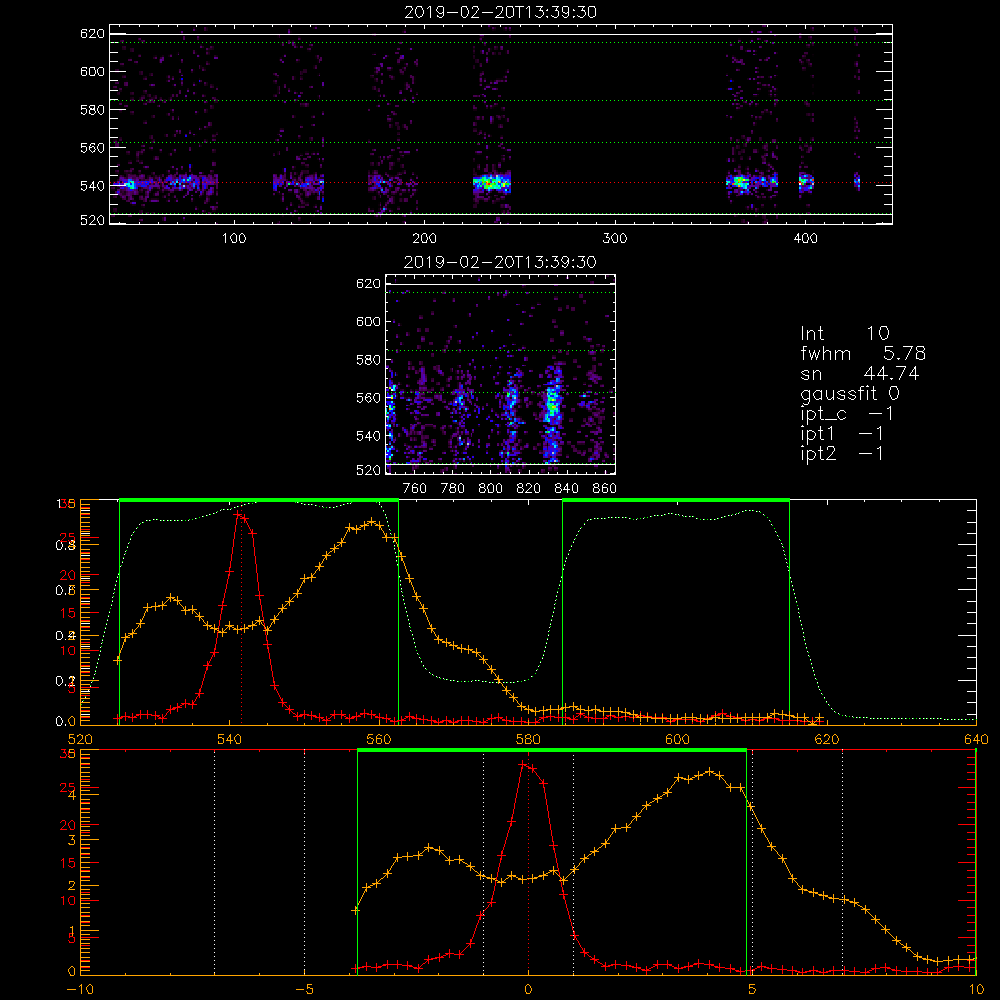
Task: Click the red curve peak in the profile plot
Action: pyautogui.click(x=238, y=514)
